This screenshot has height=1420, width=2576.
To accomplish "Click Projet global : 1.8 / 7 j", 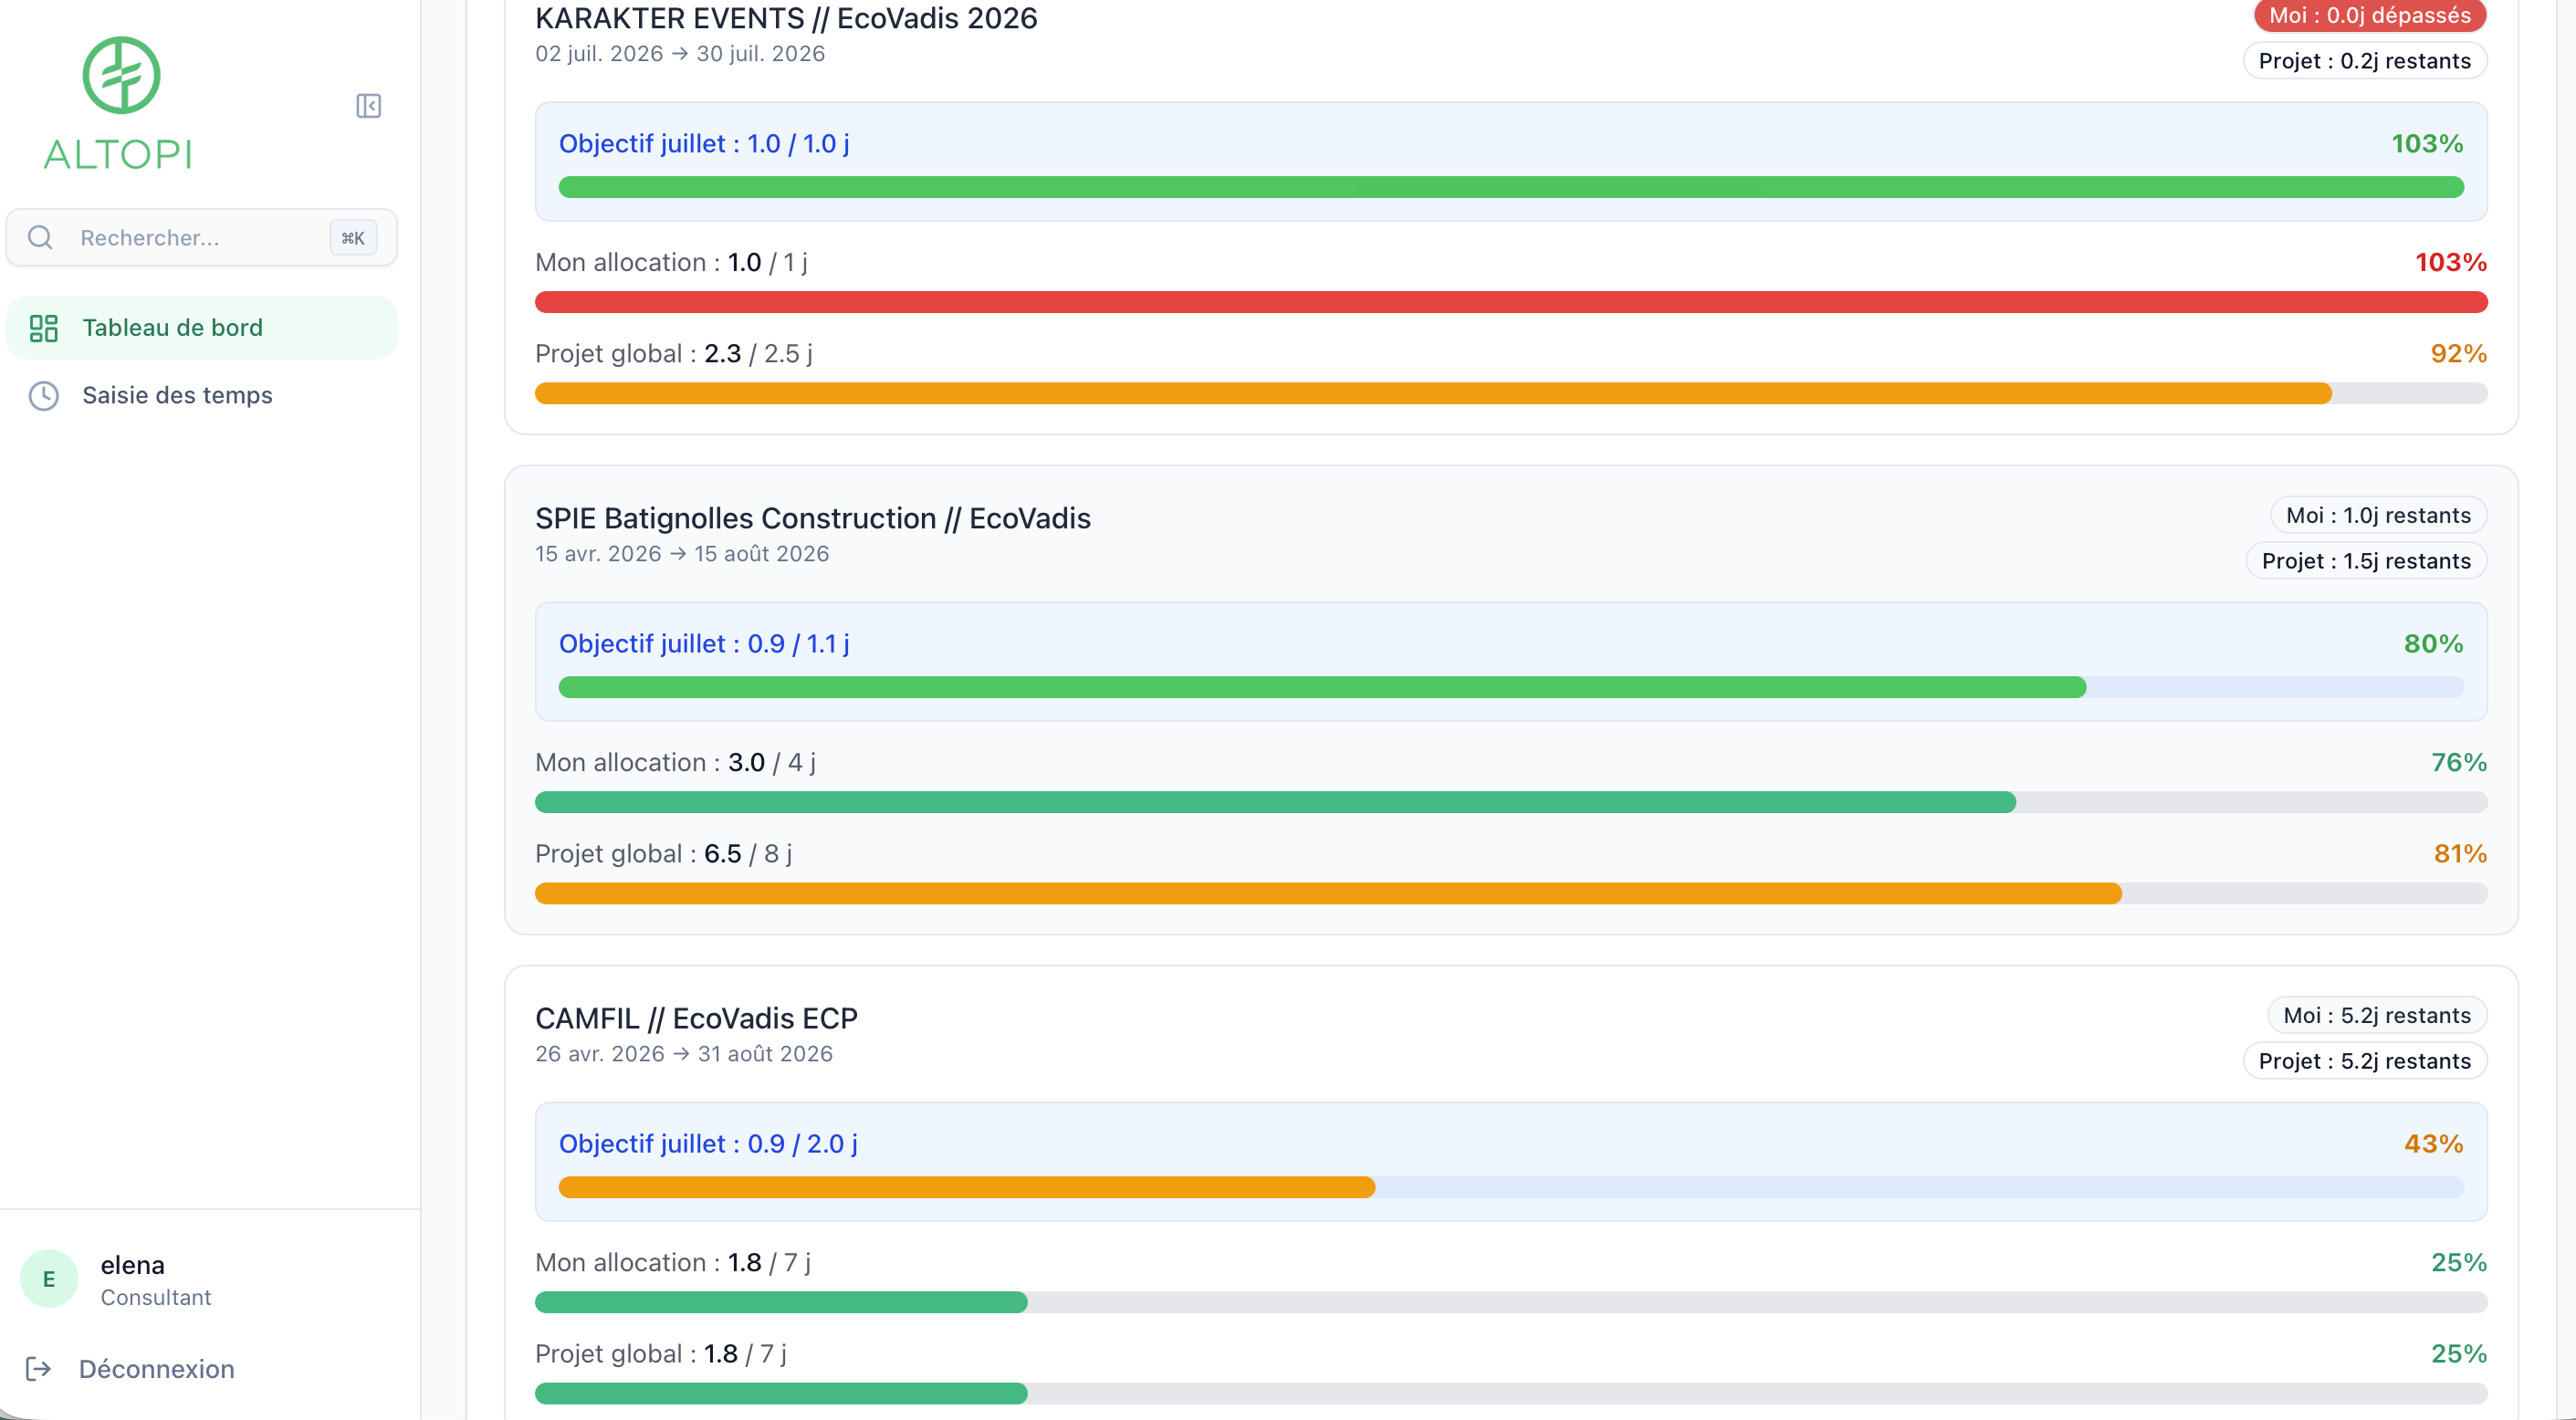I will point(661,1353).
